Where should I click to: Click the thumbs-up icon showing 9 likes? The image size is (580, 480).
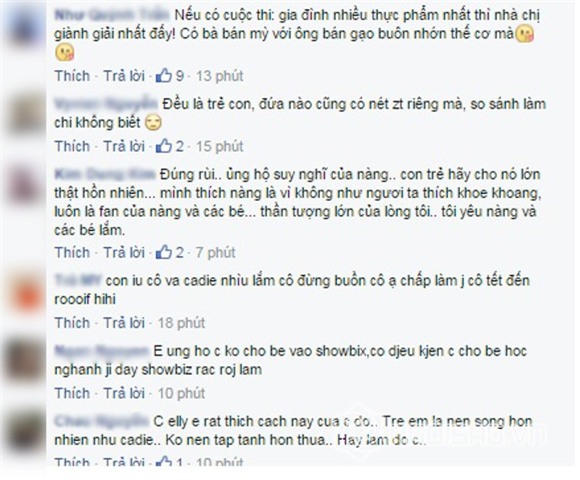point(164,76)
